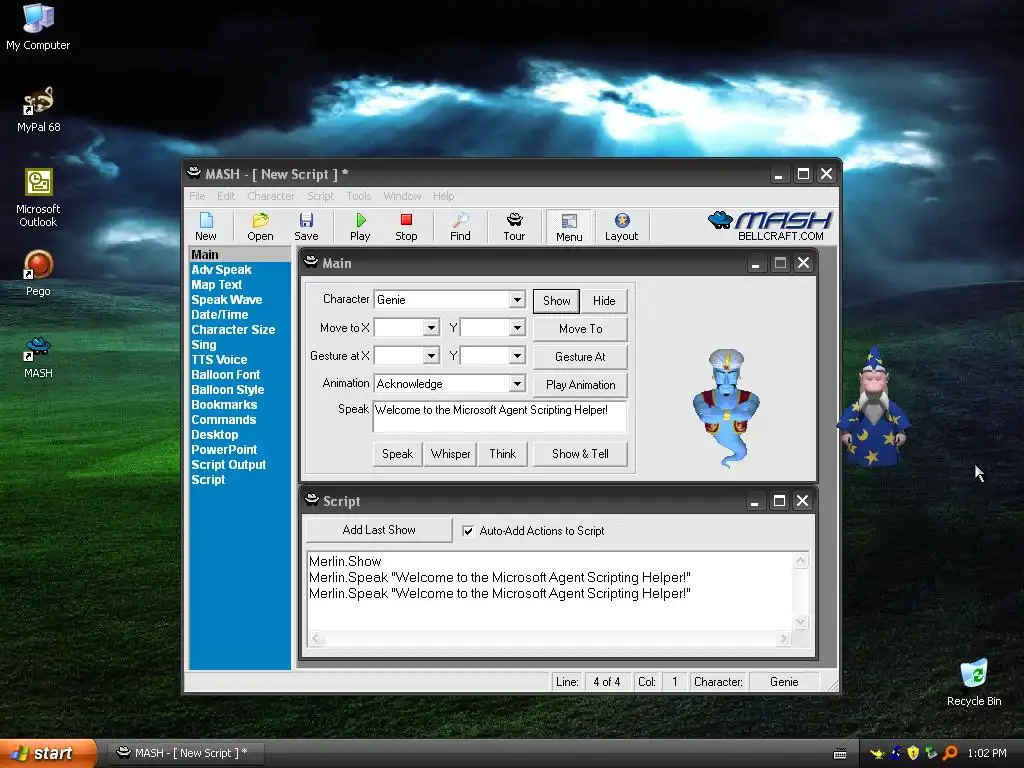The width and height of the screenshot is (1024, 768).
Task: Click the Whisper button
Action: [450, 454]
